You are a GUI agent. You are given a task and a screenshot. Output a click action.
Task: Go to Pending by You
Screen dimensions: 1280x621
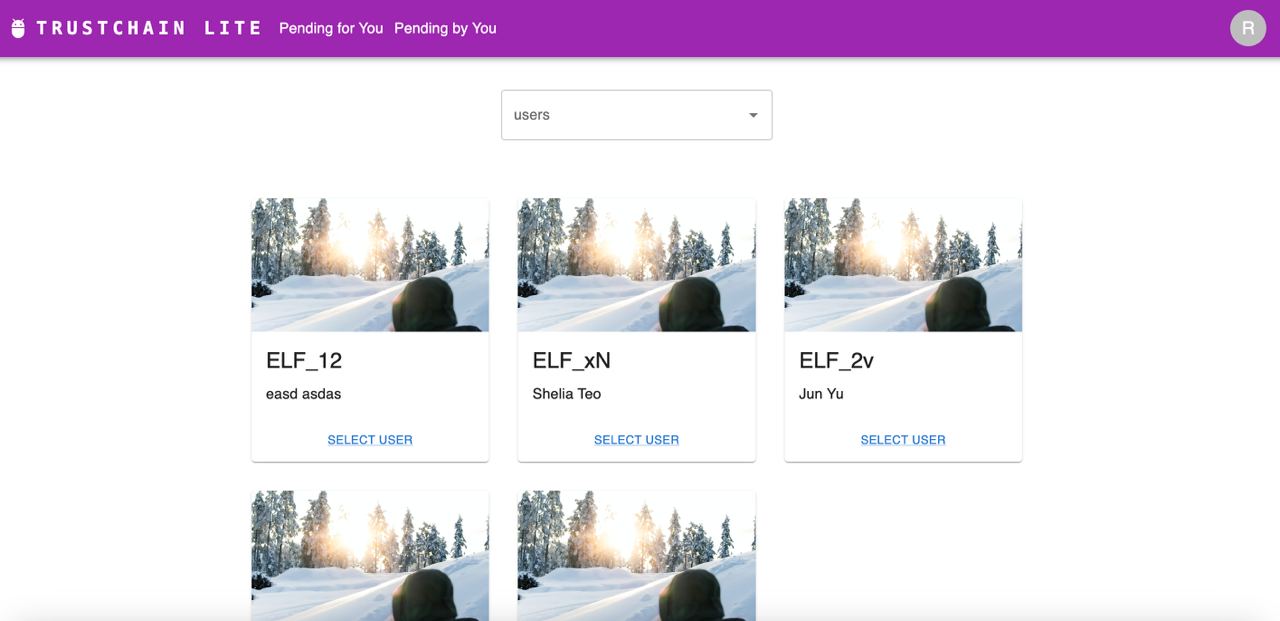point(445,28)
